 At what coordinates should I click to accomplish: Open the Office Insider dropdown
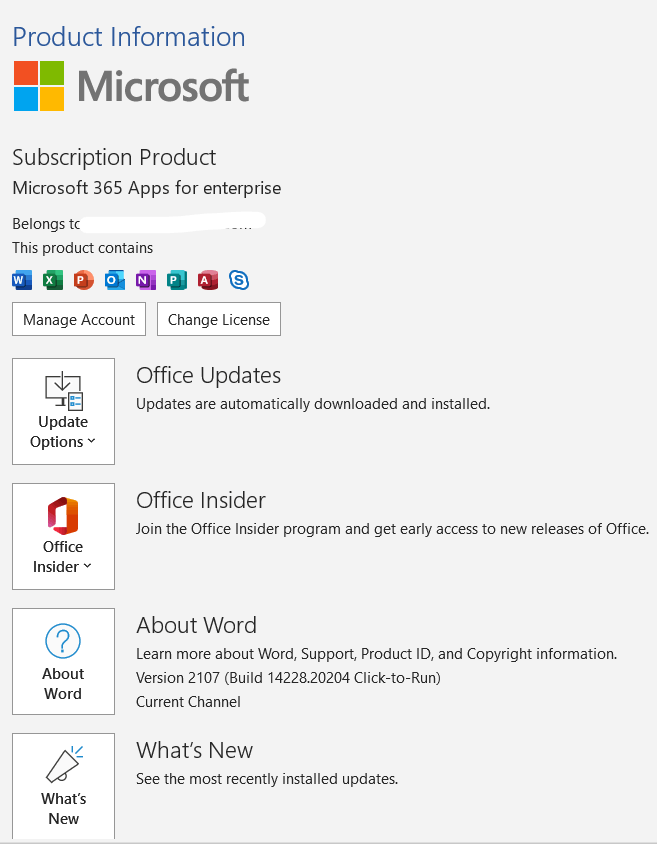63,536
